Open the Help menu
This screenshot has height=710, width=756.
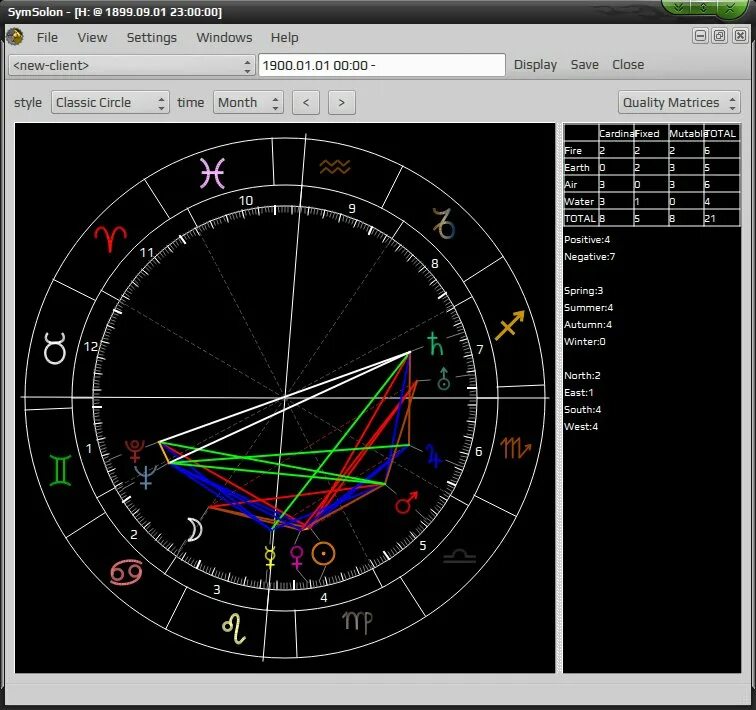(284, 38)
